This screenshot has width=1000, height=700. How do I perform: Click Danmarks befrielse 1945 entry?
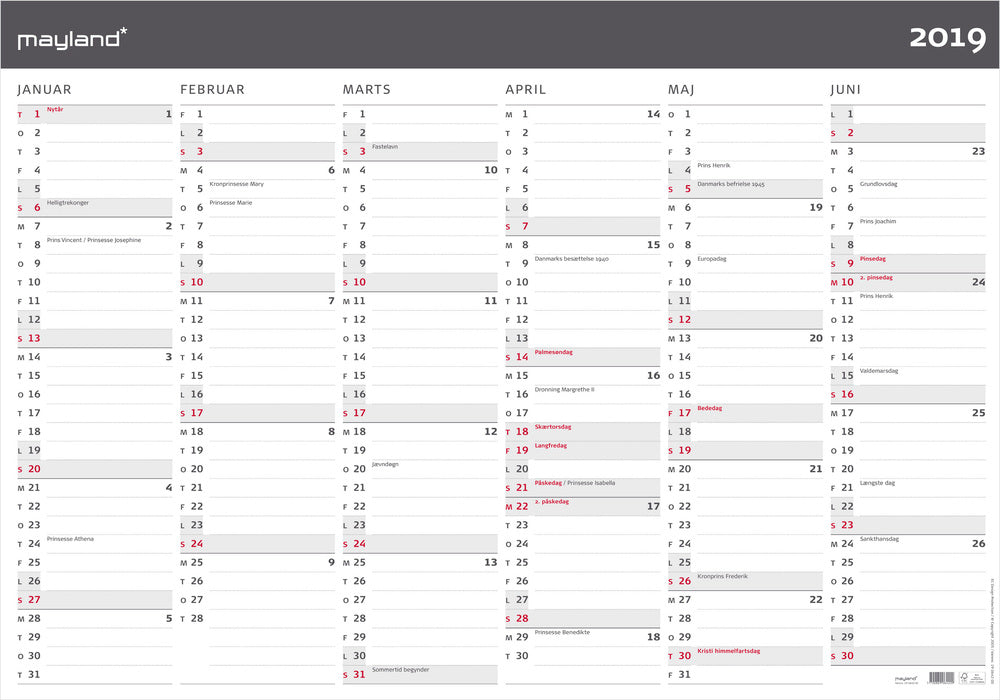(731, 184)
